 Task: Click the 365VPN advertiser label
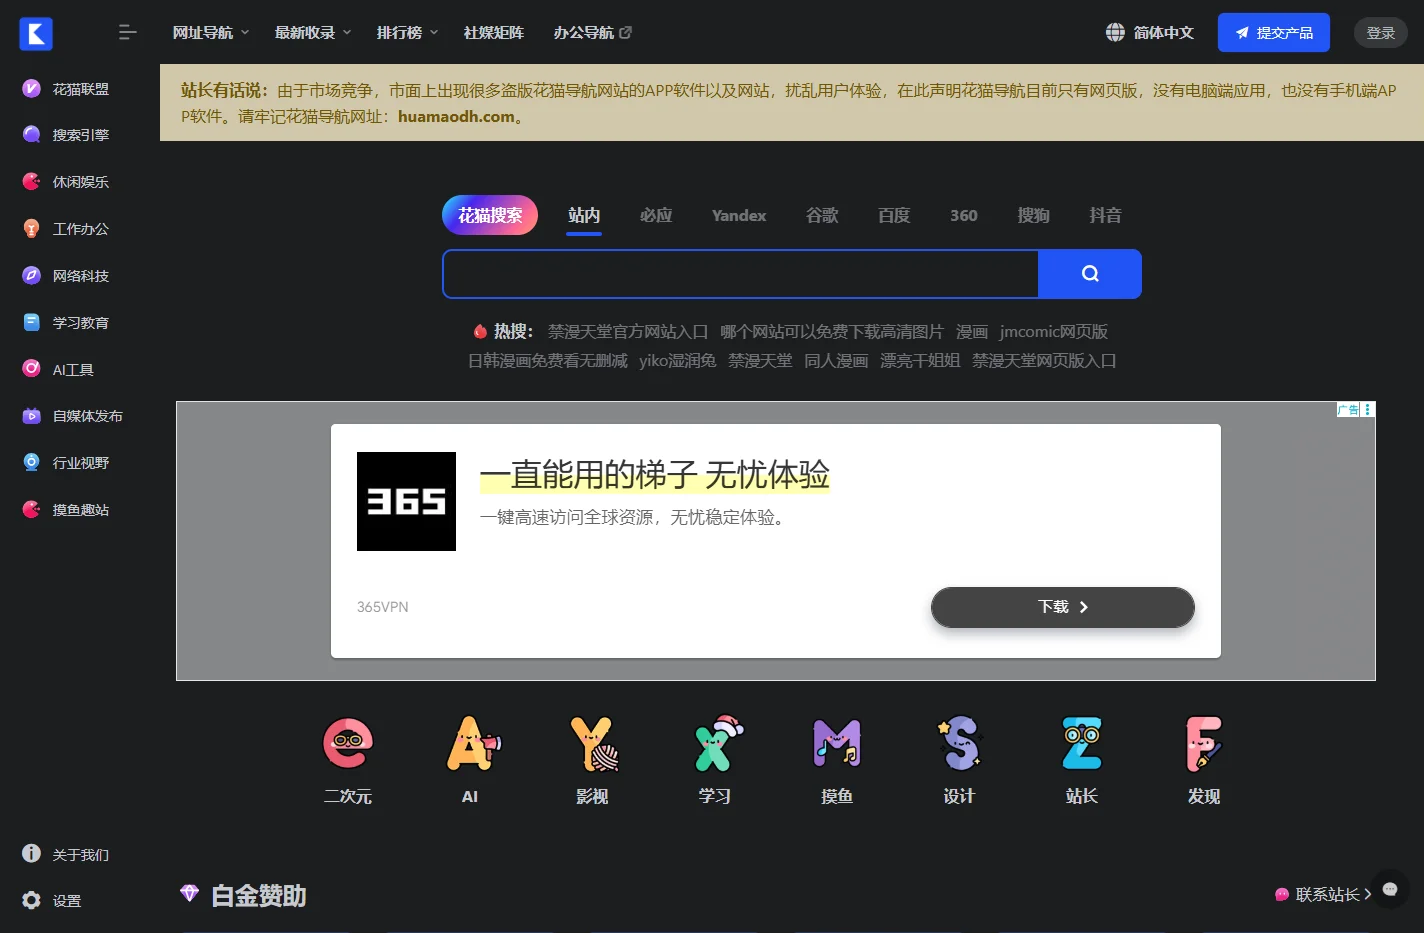(382, 607)
